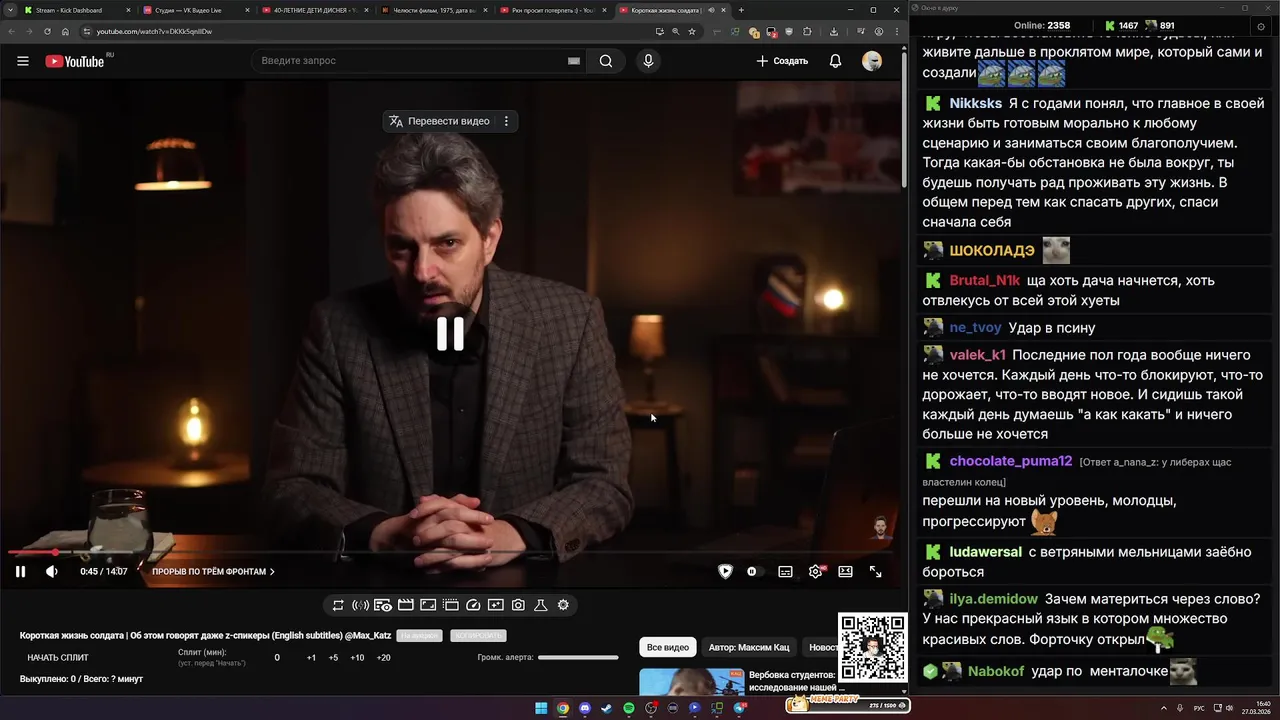Click the '+5' split minutes button
This screenshot has width=1280, height=720.
[333, 658]
